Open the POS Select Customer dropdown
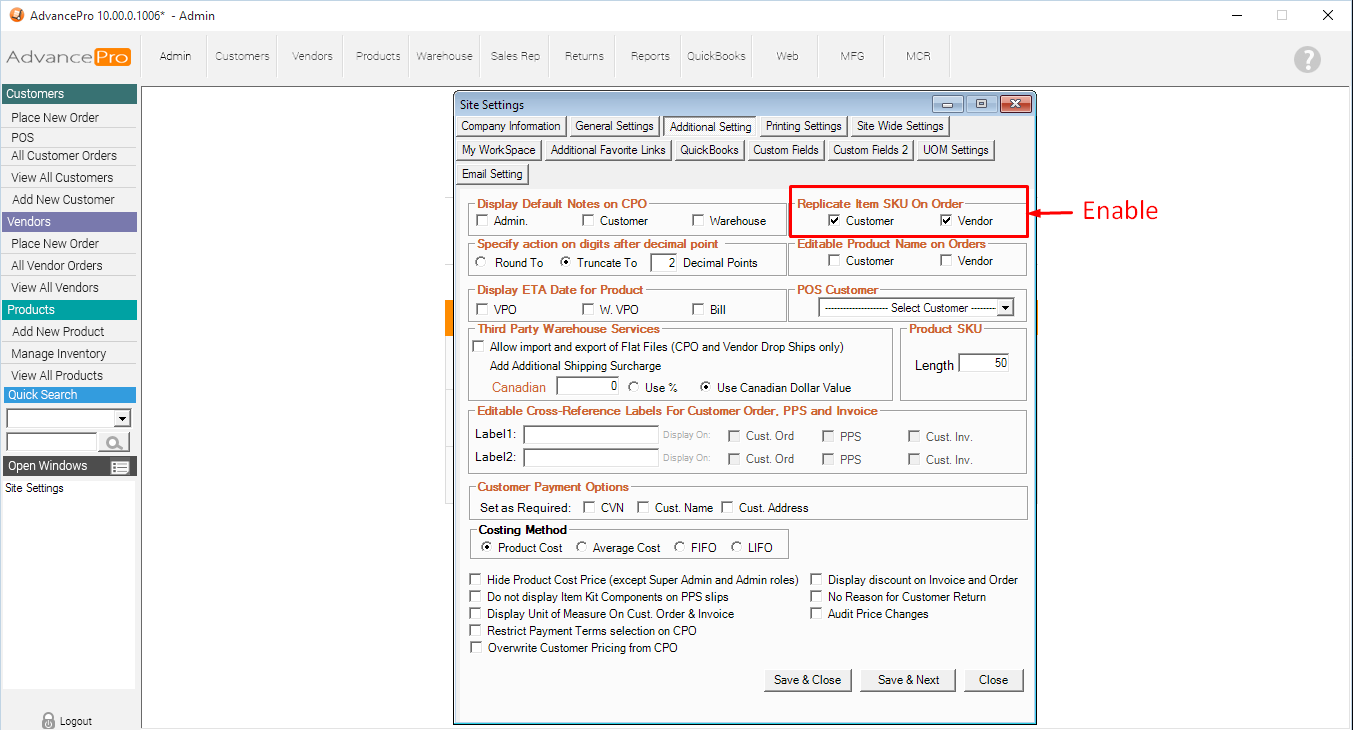 1005,308
